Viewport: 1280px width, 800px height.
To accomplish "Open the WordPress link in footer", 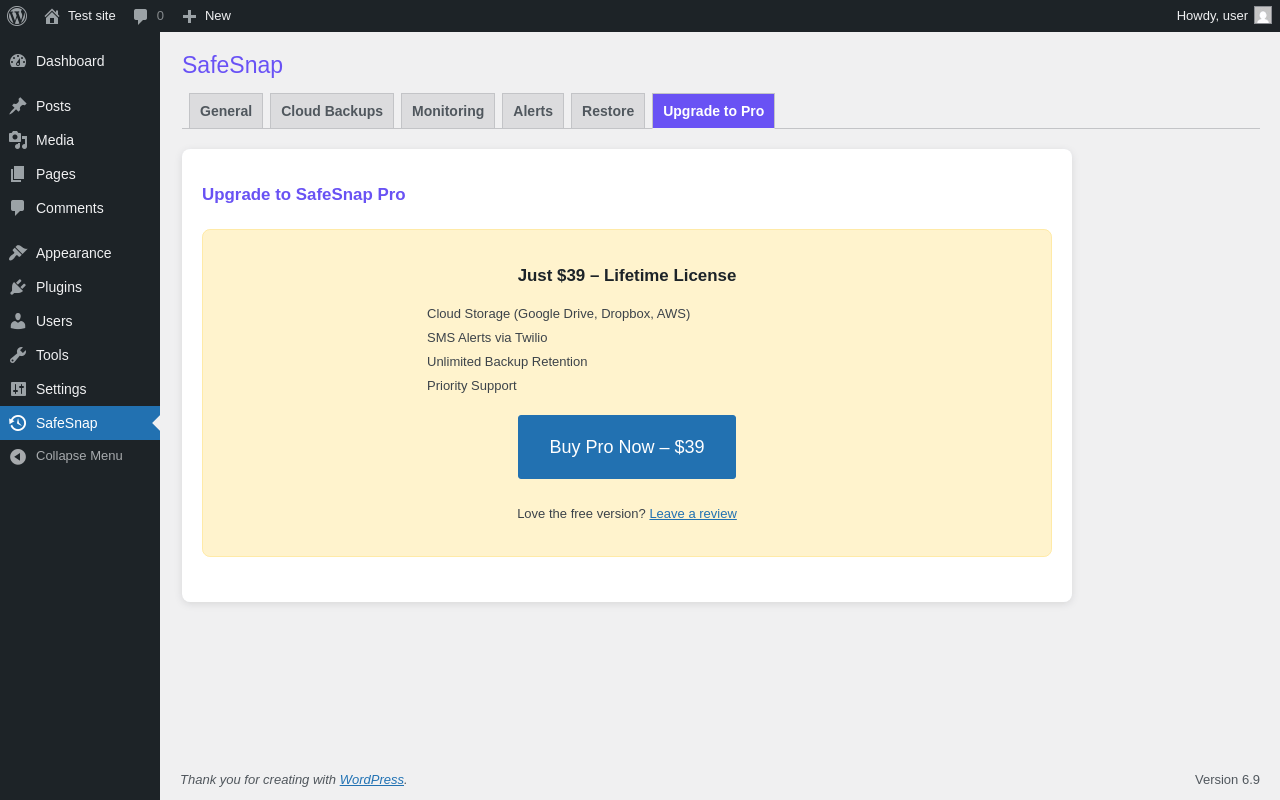I will click(372, 780).
